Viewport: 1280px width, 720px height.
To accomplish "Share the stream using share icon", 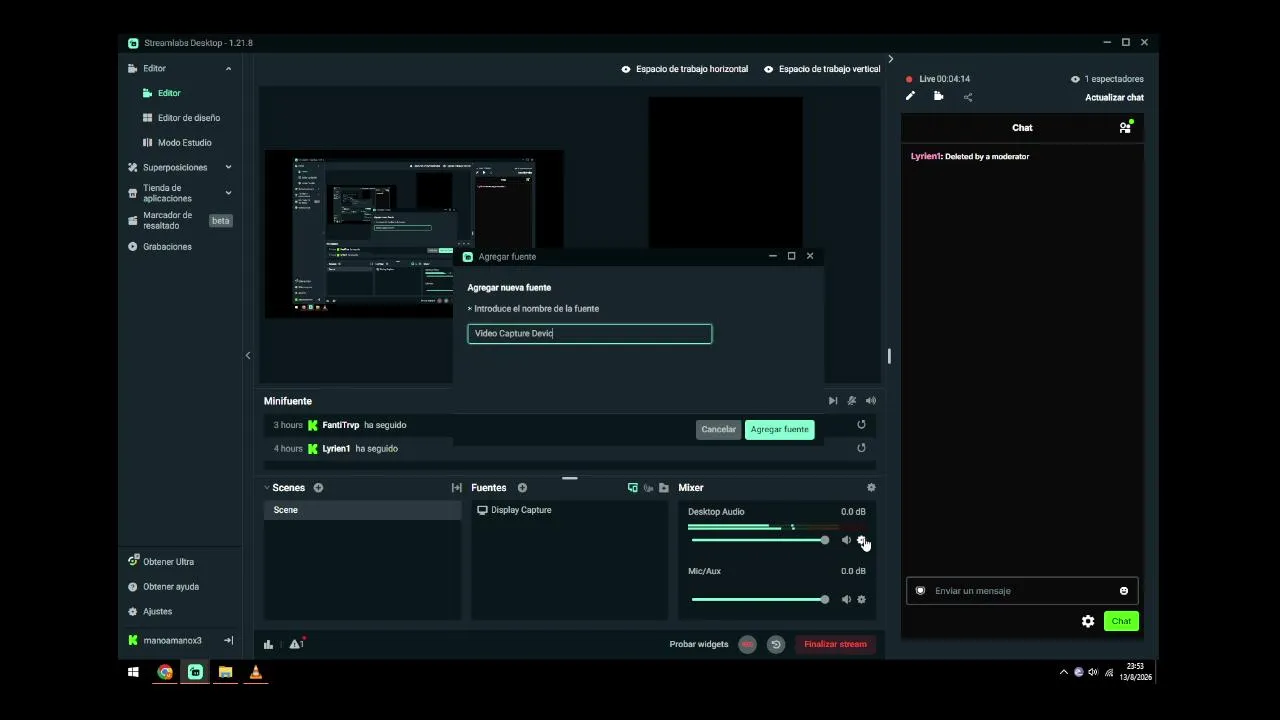I will [968, 97].
